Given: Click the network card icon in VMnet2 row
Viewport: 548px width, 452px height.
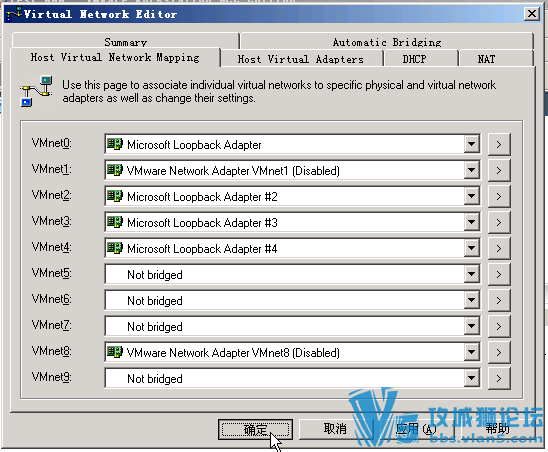Looking at the screenshot, I should pos(115,196).
